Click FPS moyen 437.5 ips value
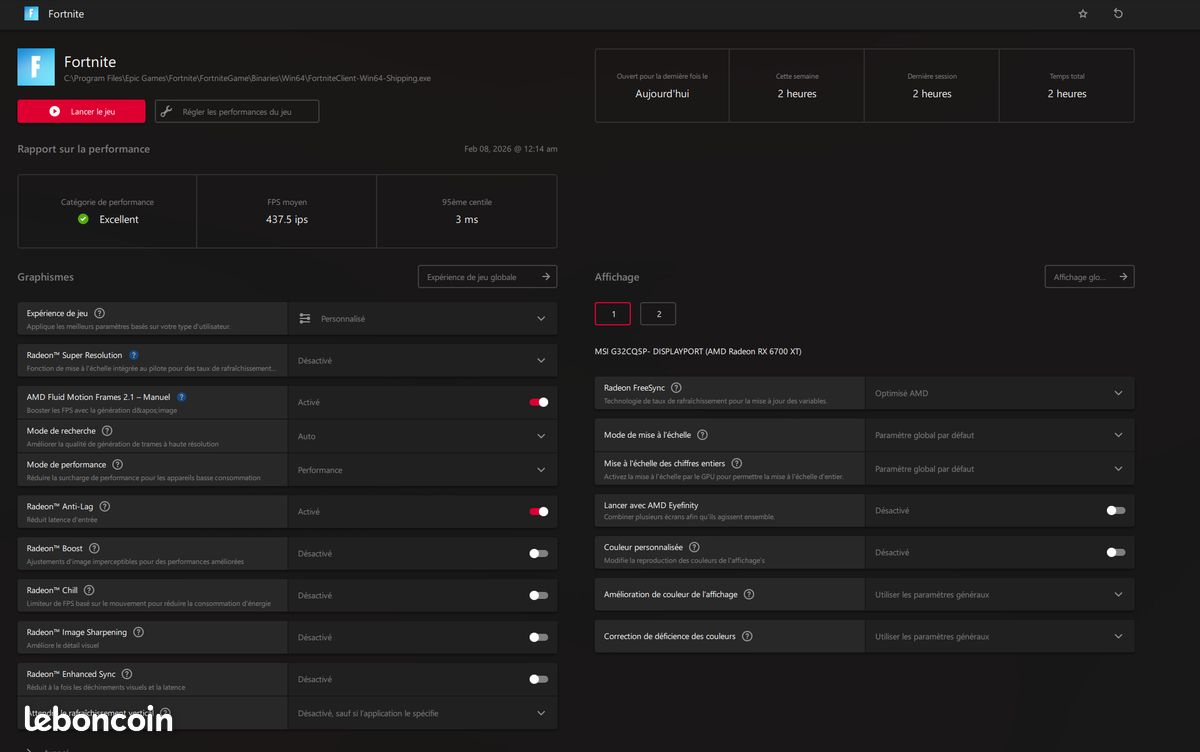Viewport: 1200px width, 752px height. click(x=287, y=219)
